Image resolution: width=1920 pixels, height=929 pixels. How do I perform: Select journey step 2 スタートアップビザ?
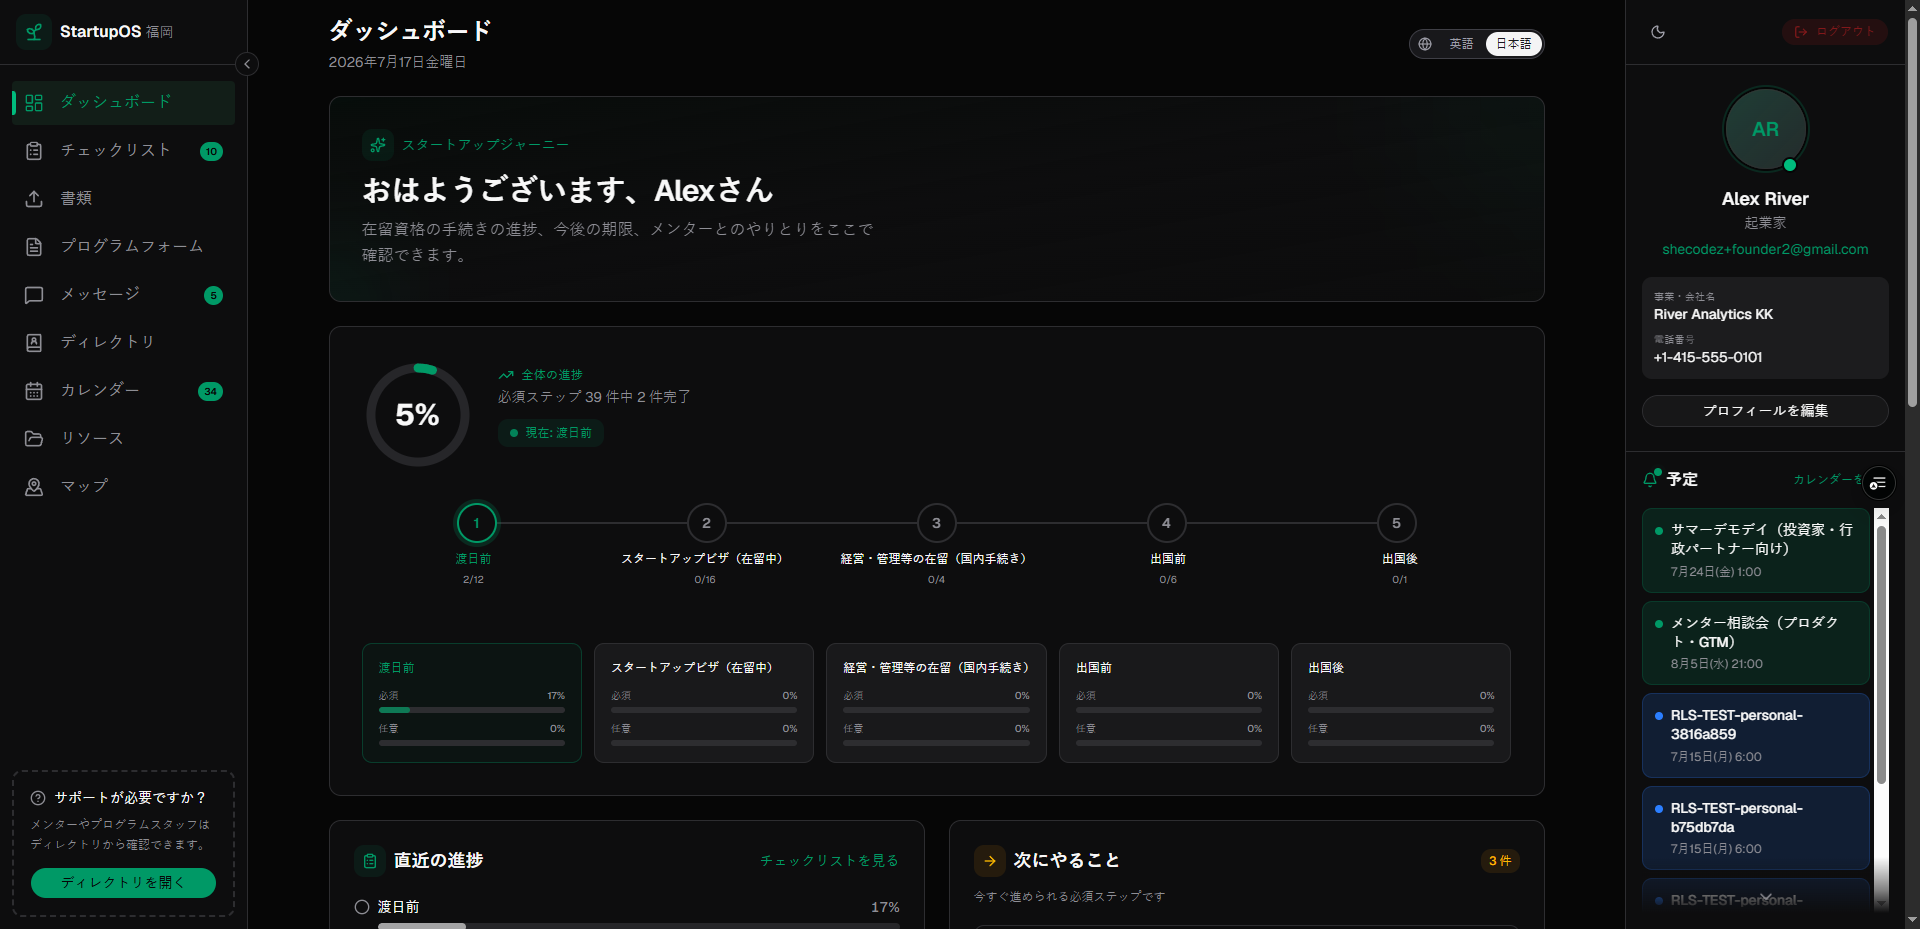point(706,523)
